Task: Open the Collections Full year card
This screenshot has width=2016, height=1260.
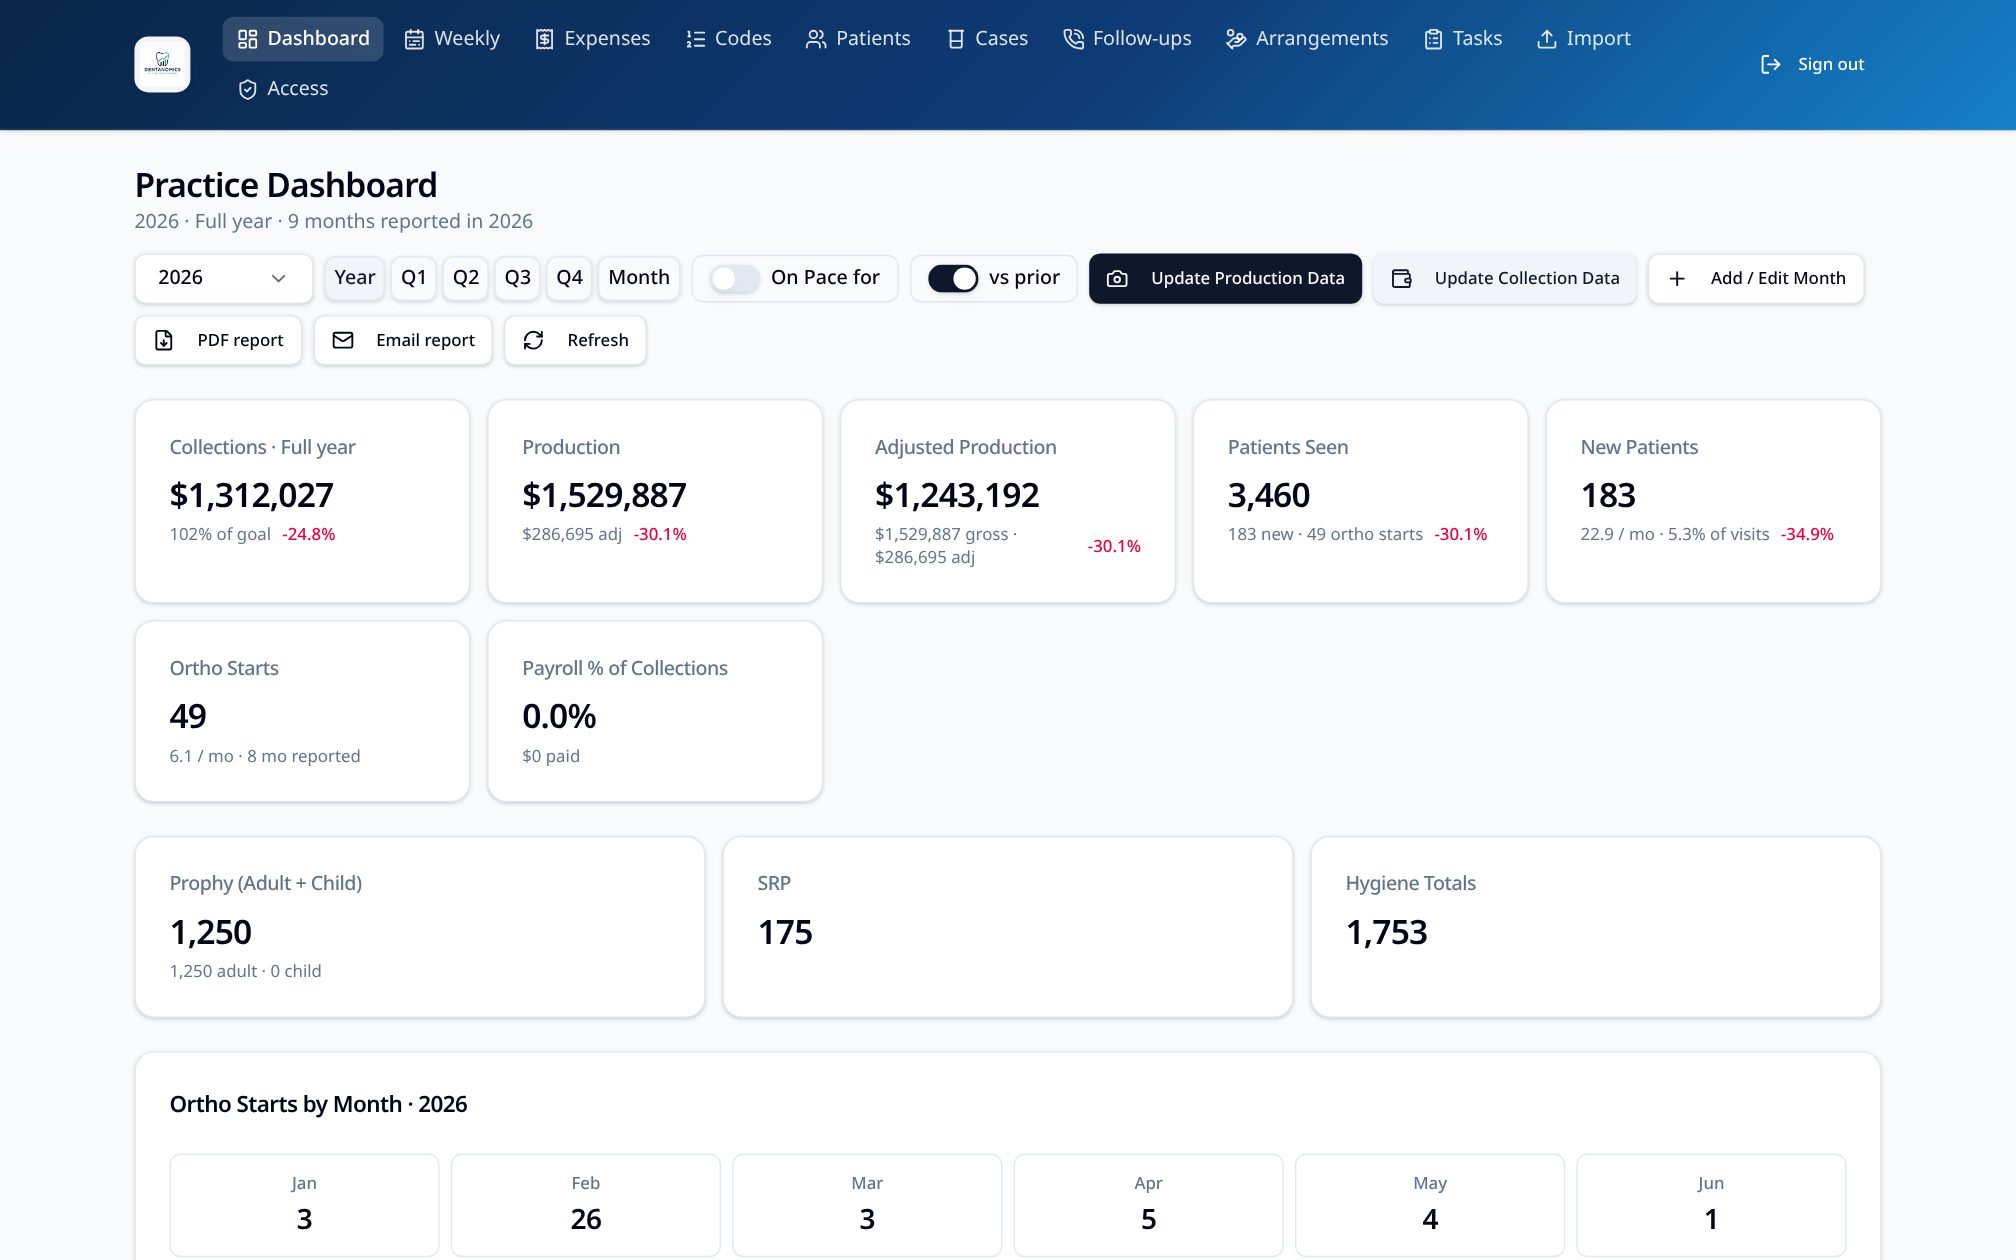Action: coord(302,501)
